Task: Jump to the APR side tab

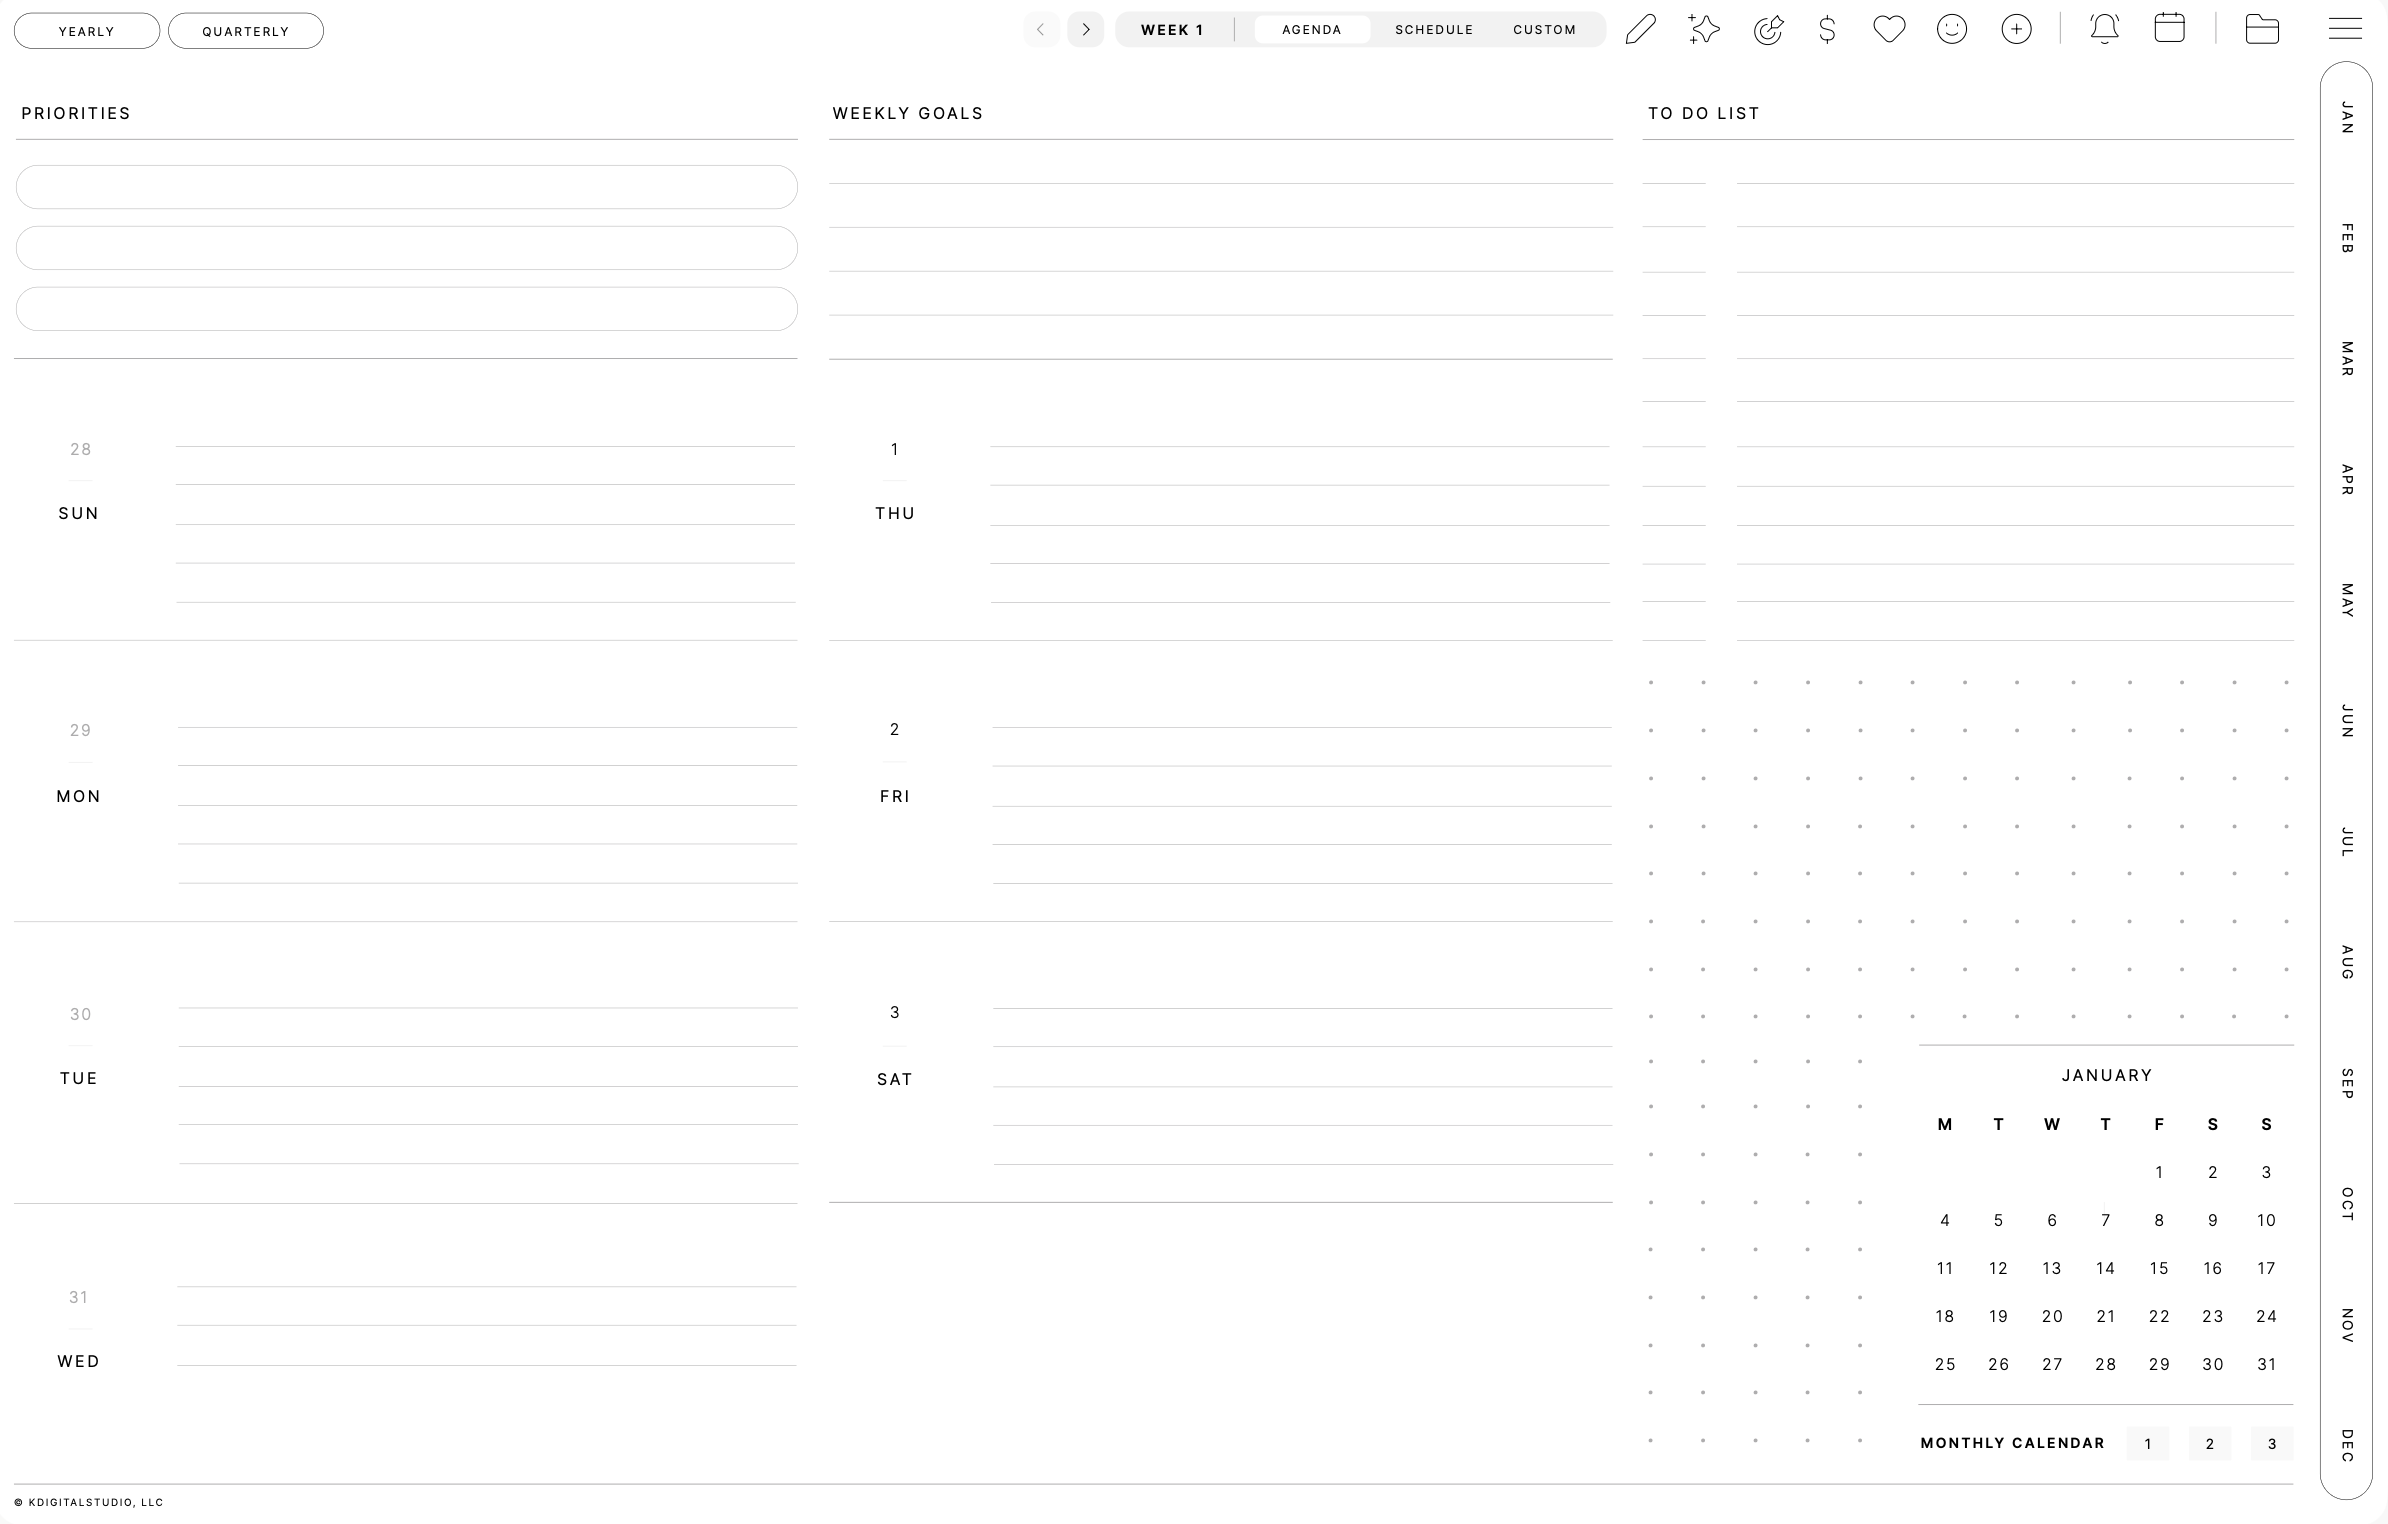Action: tap(2347, 480)
